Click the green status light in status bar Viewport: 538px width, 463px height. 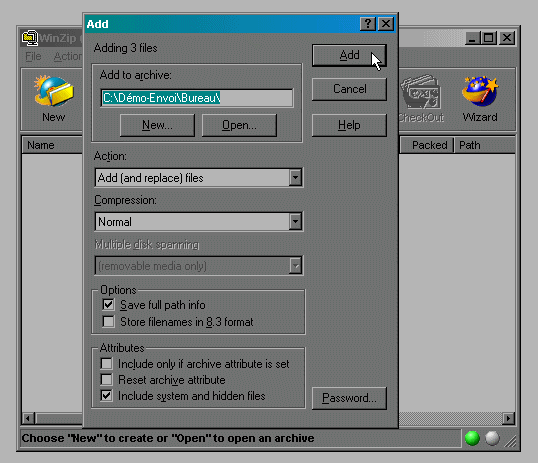click(x=472, y=438)
